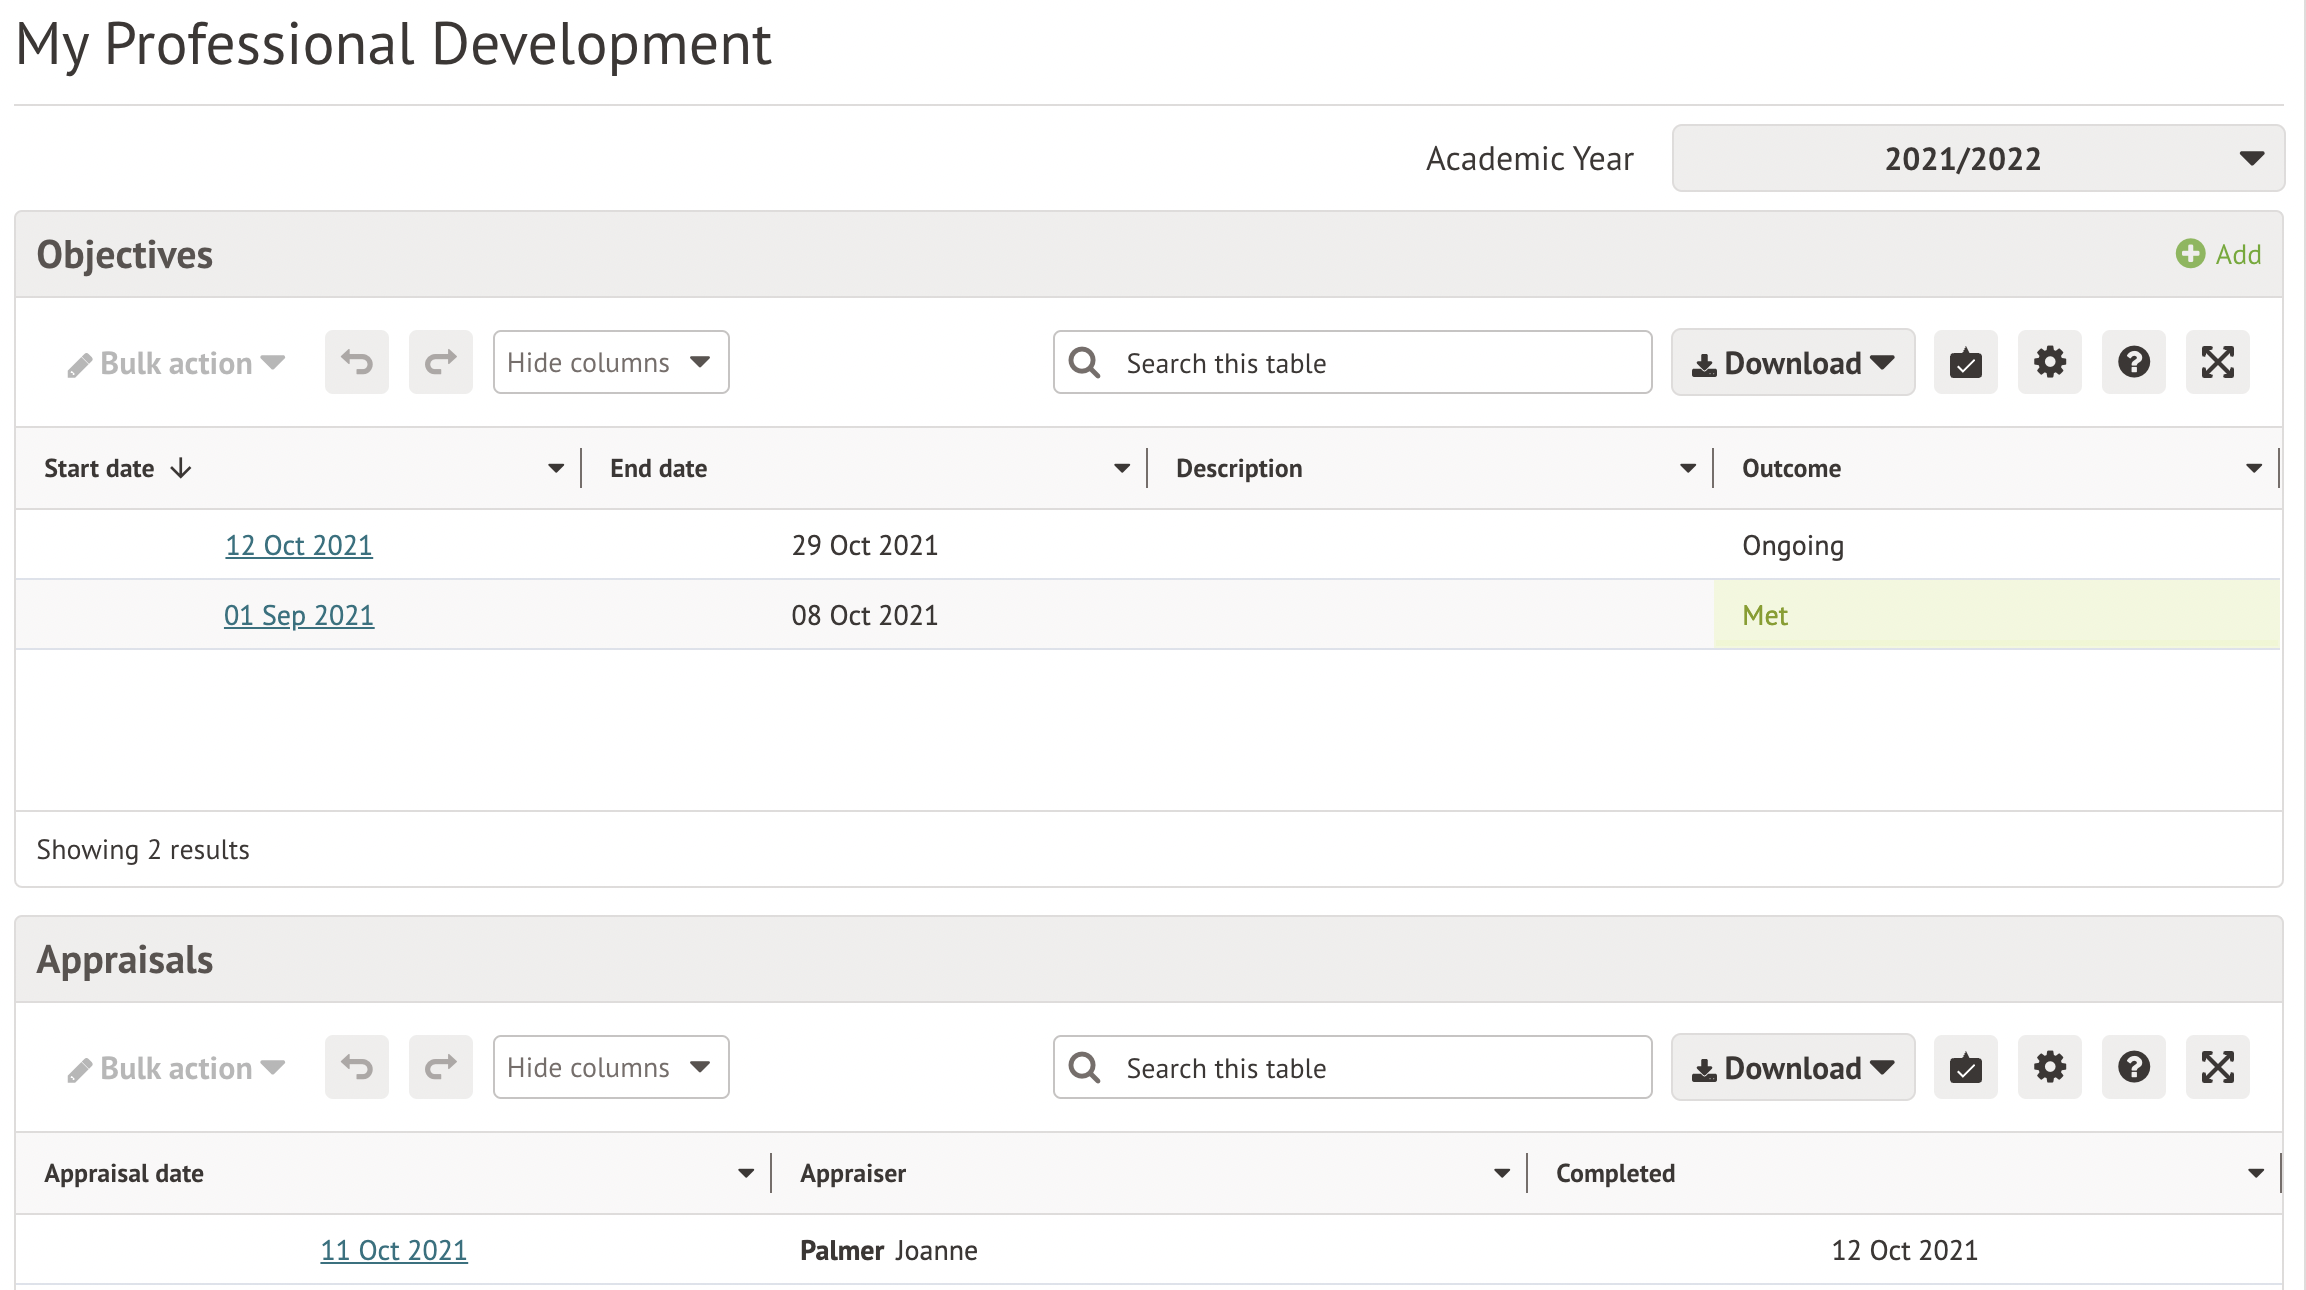This screenshot has width=2306, height=1290.
Task: Click the Appraisals table settings gear
Action: point(2049,1067)
